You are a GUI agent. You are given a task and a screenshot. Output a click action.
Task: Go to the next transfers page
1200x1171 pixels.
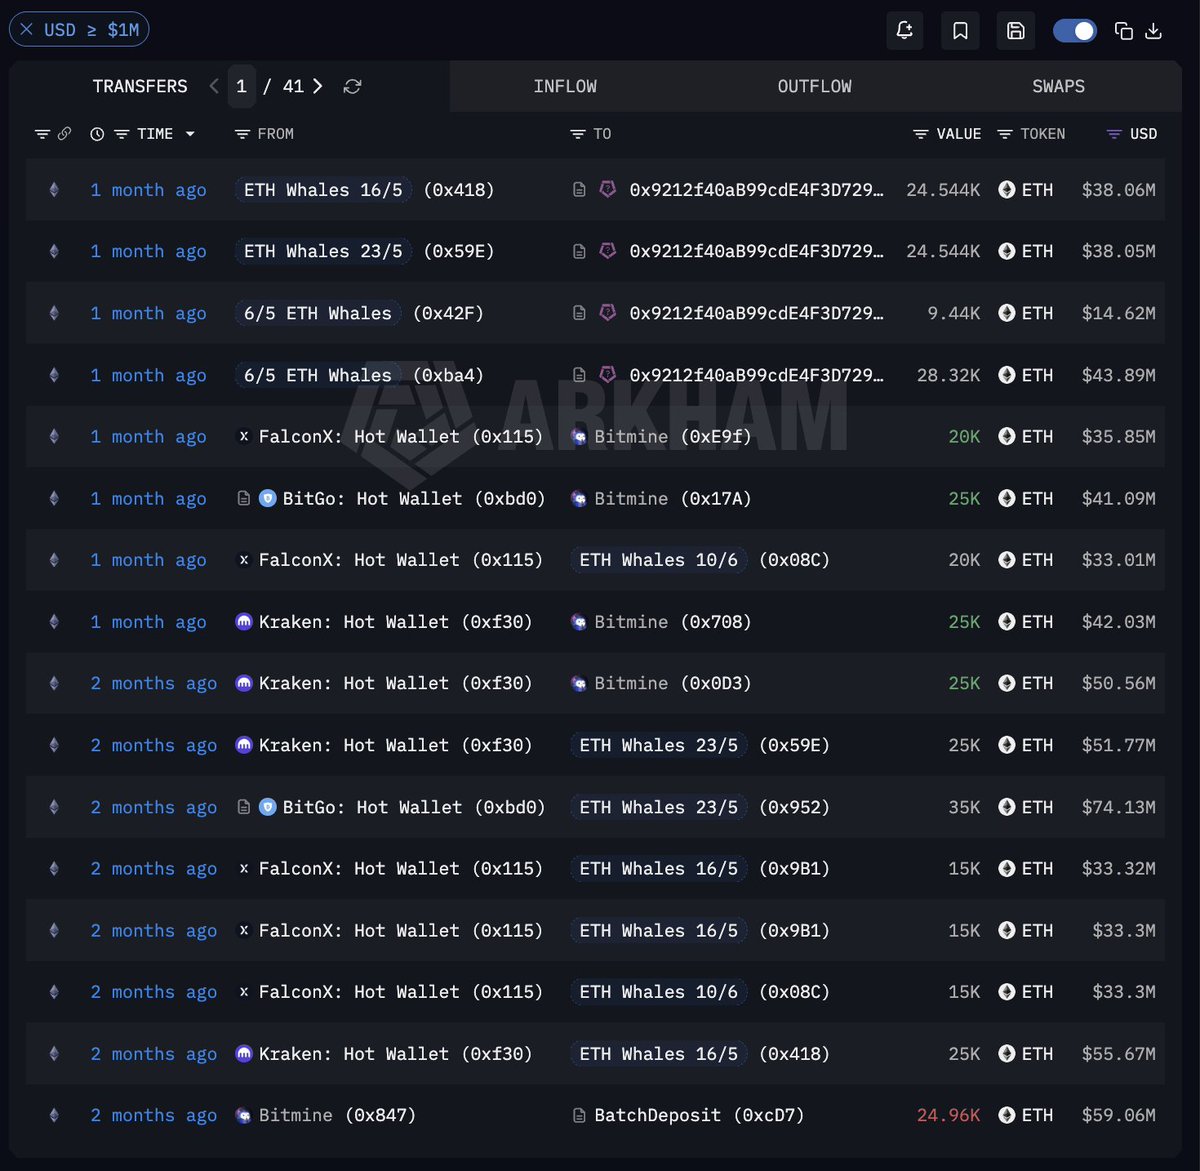pyautogui.click(x=318, y=86)
